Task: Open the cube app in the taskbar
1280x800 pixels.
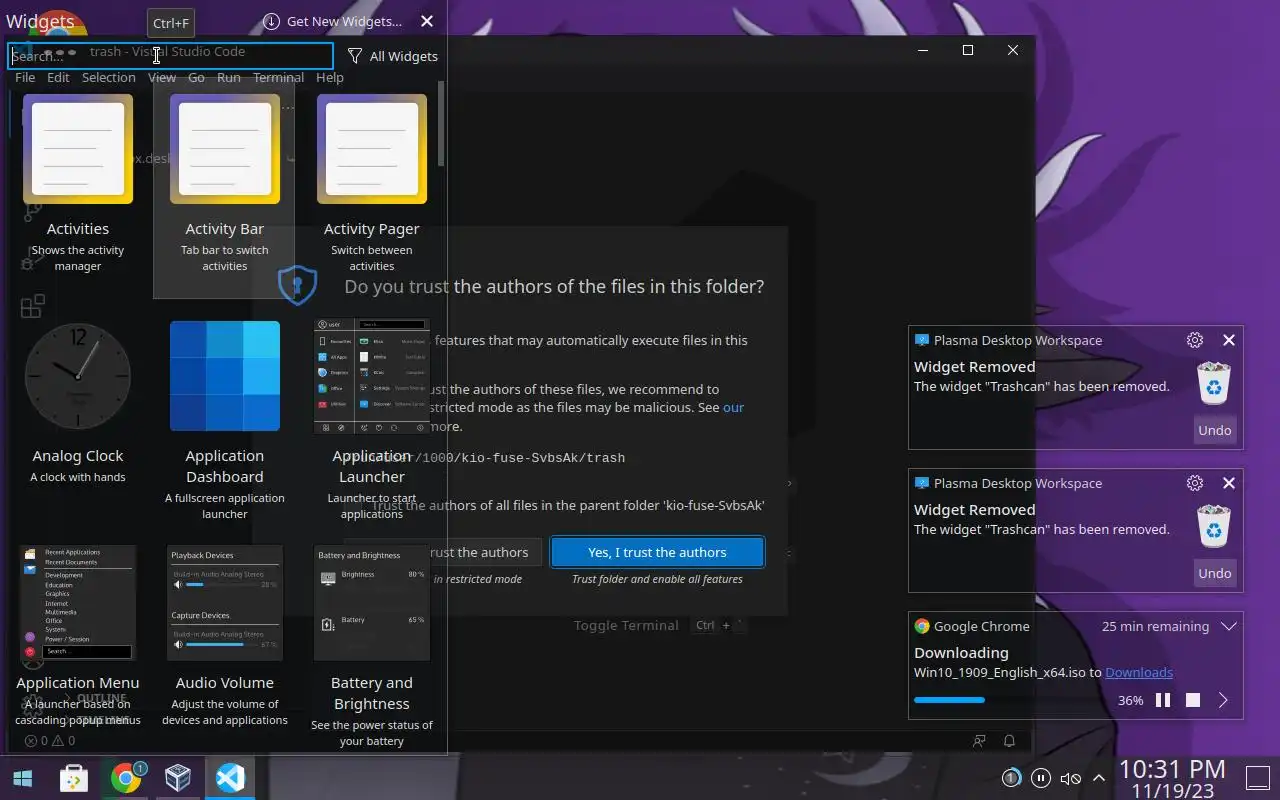Action: coord(178,778)
